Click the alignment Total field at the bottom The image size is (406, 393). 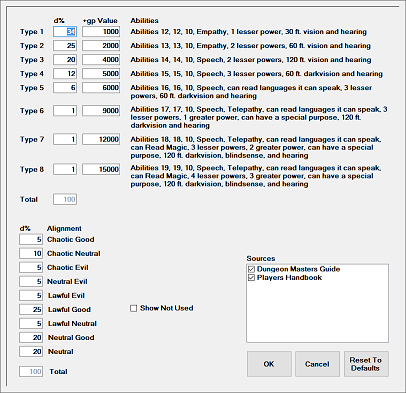point(31,371)
